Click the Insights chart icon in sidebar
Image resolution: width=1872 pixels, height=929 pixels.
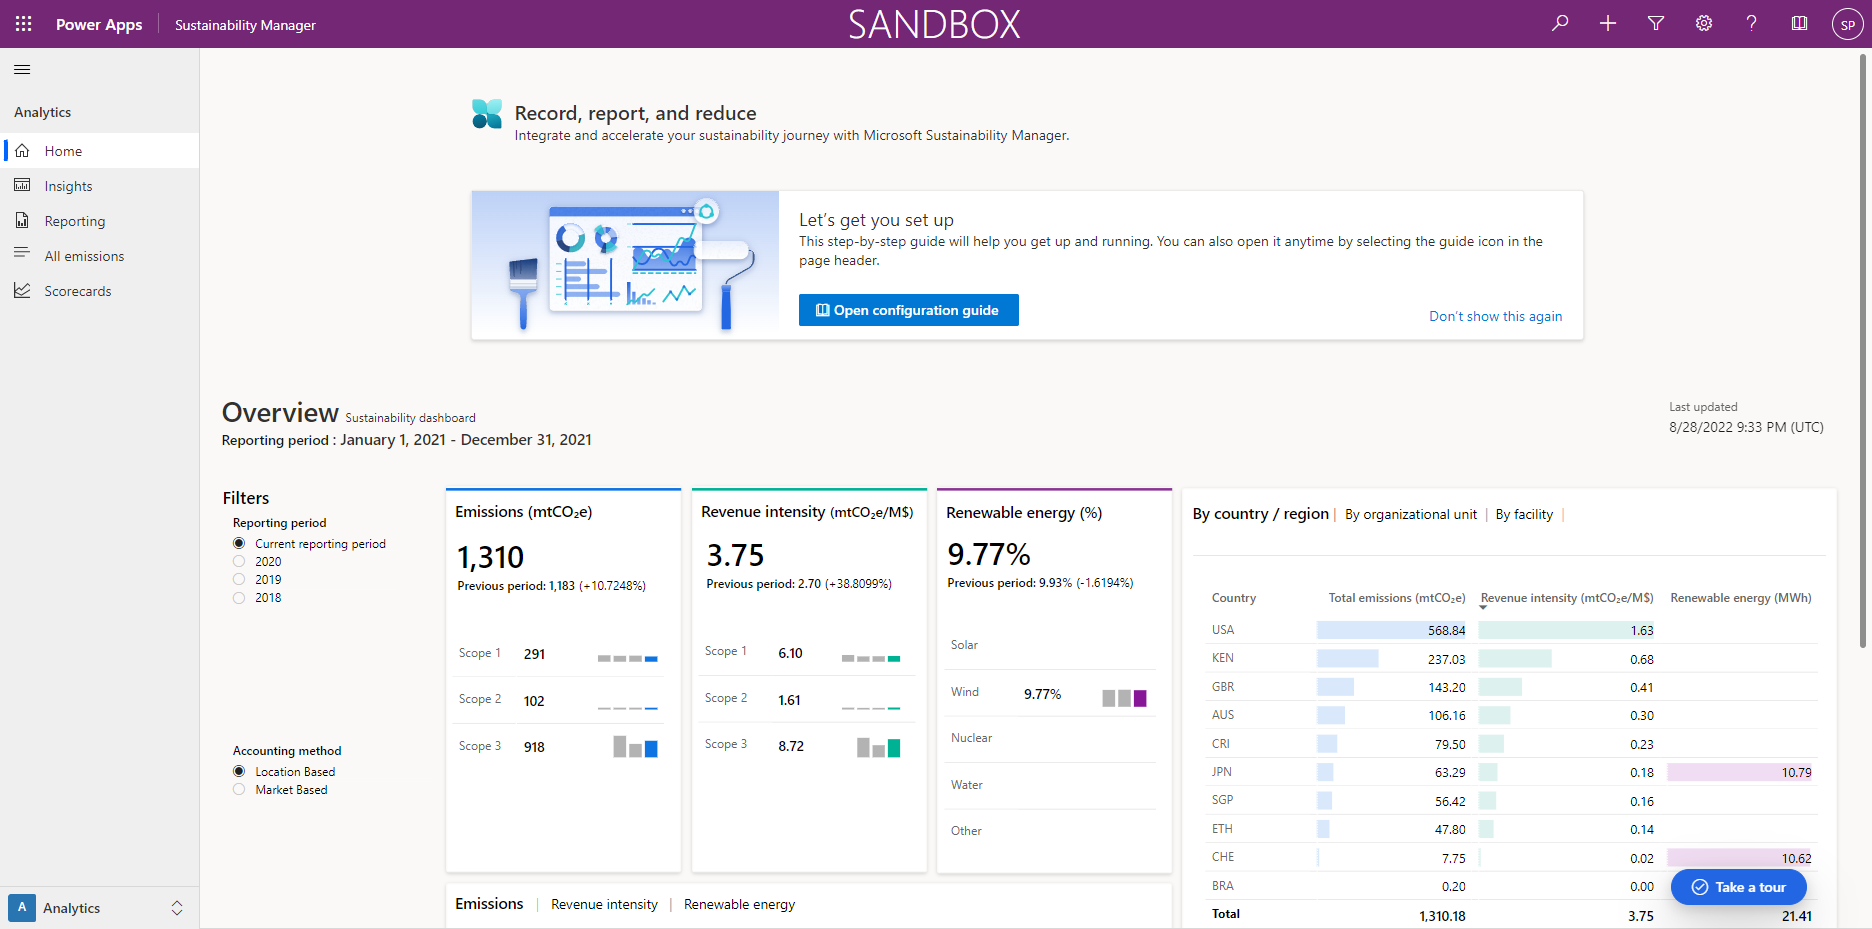(22, 186)
